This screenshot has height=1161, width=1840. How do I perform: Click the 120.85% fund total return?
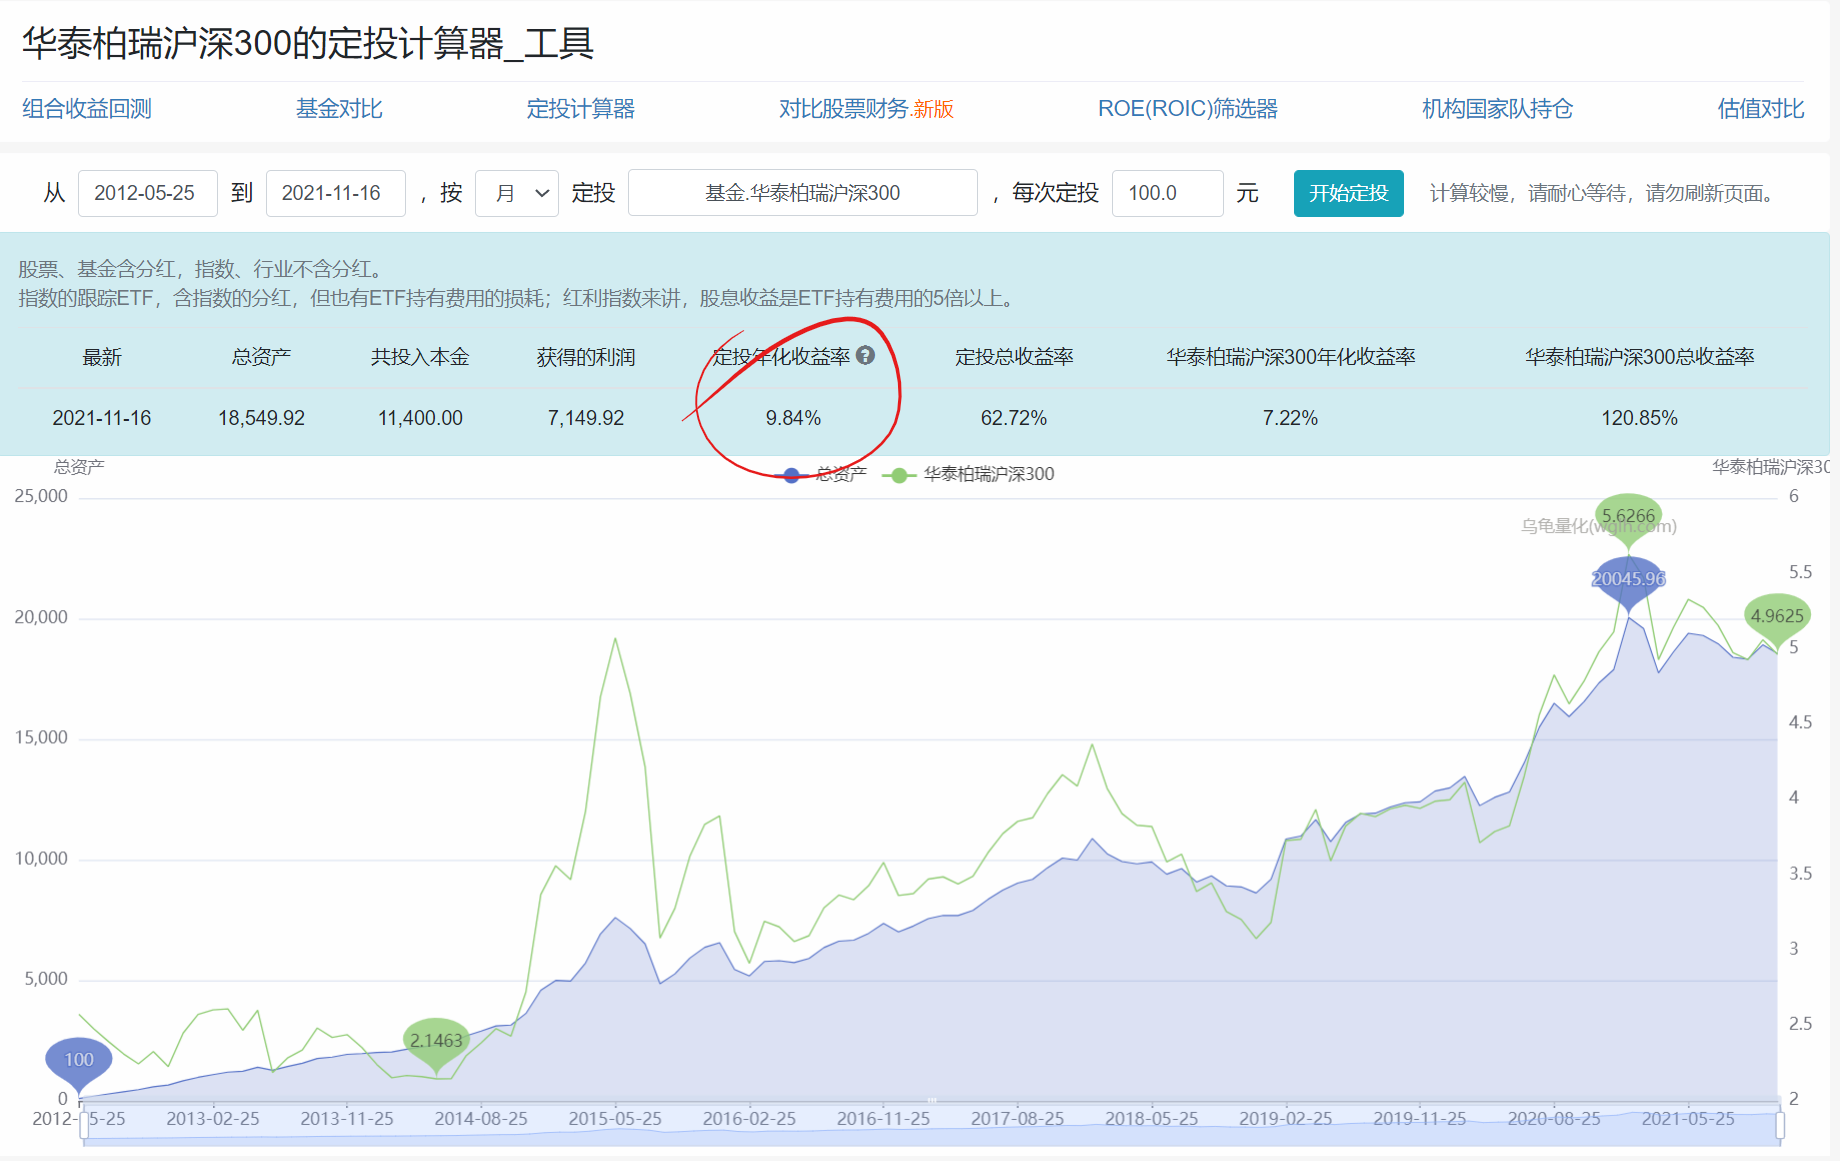(x=1639, y=418)
